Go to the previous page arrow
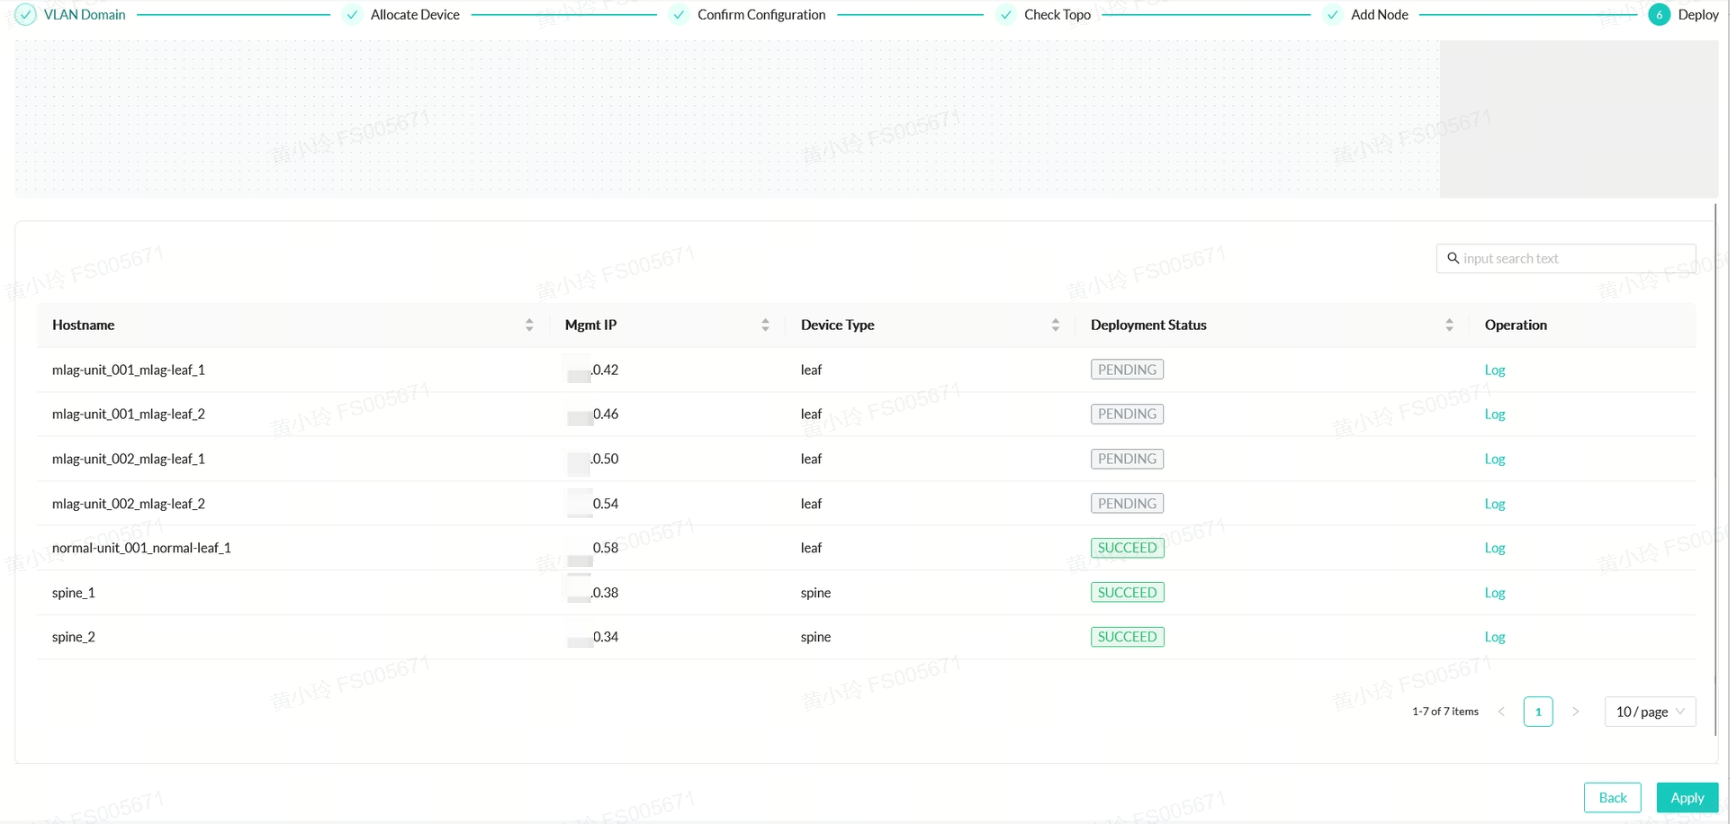This screenshot has height=824, width=1730. point(1501,712)
